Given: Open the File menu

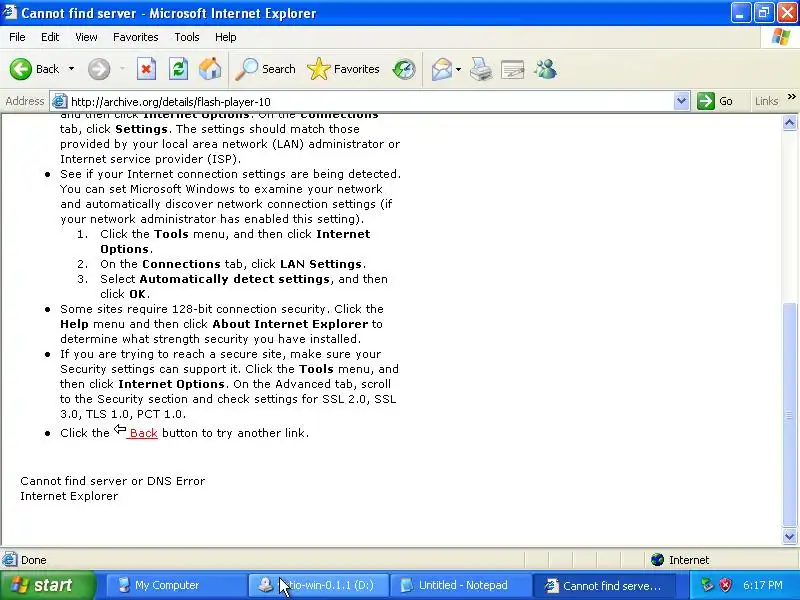Looking at the screenshot, I should coord(17,37).
